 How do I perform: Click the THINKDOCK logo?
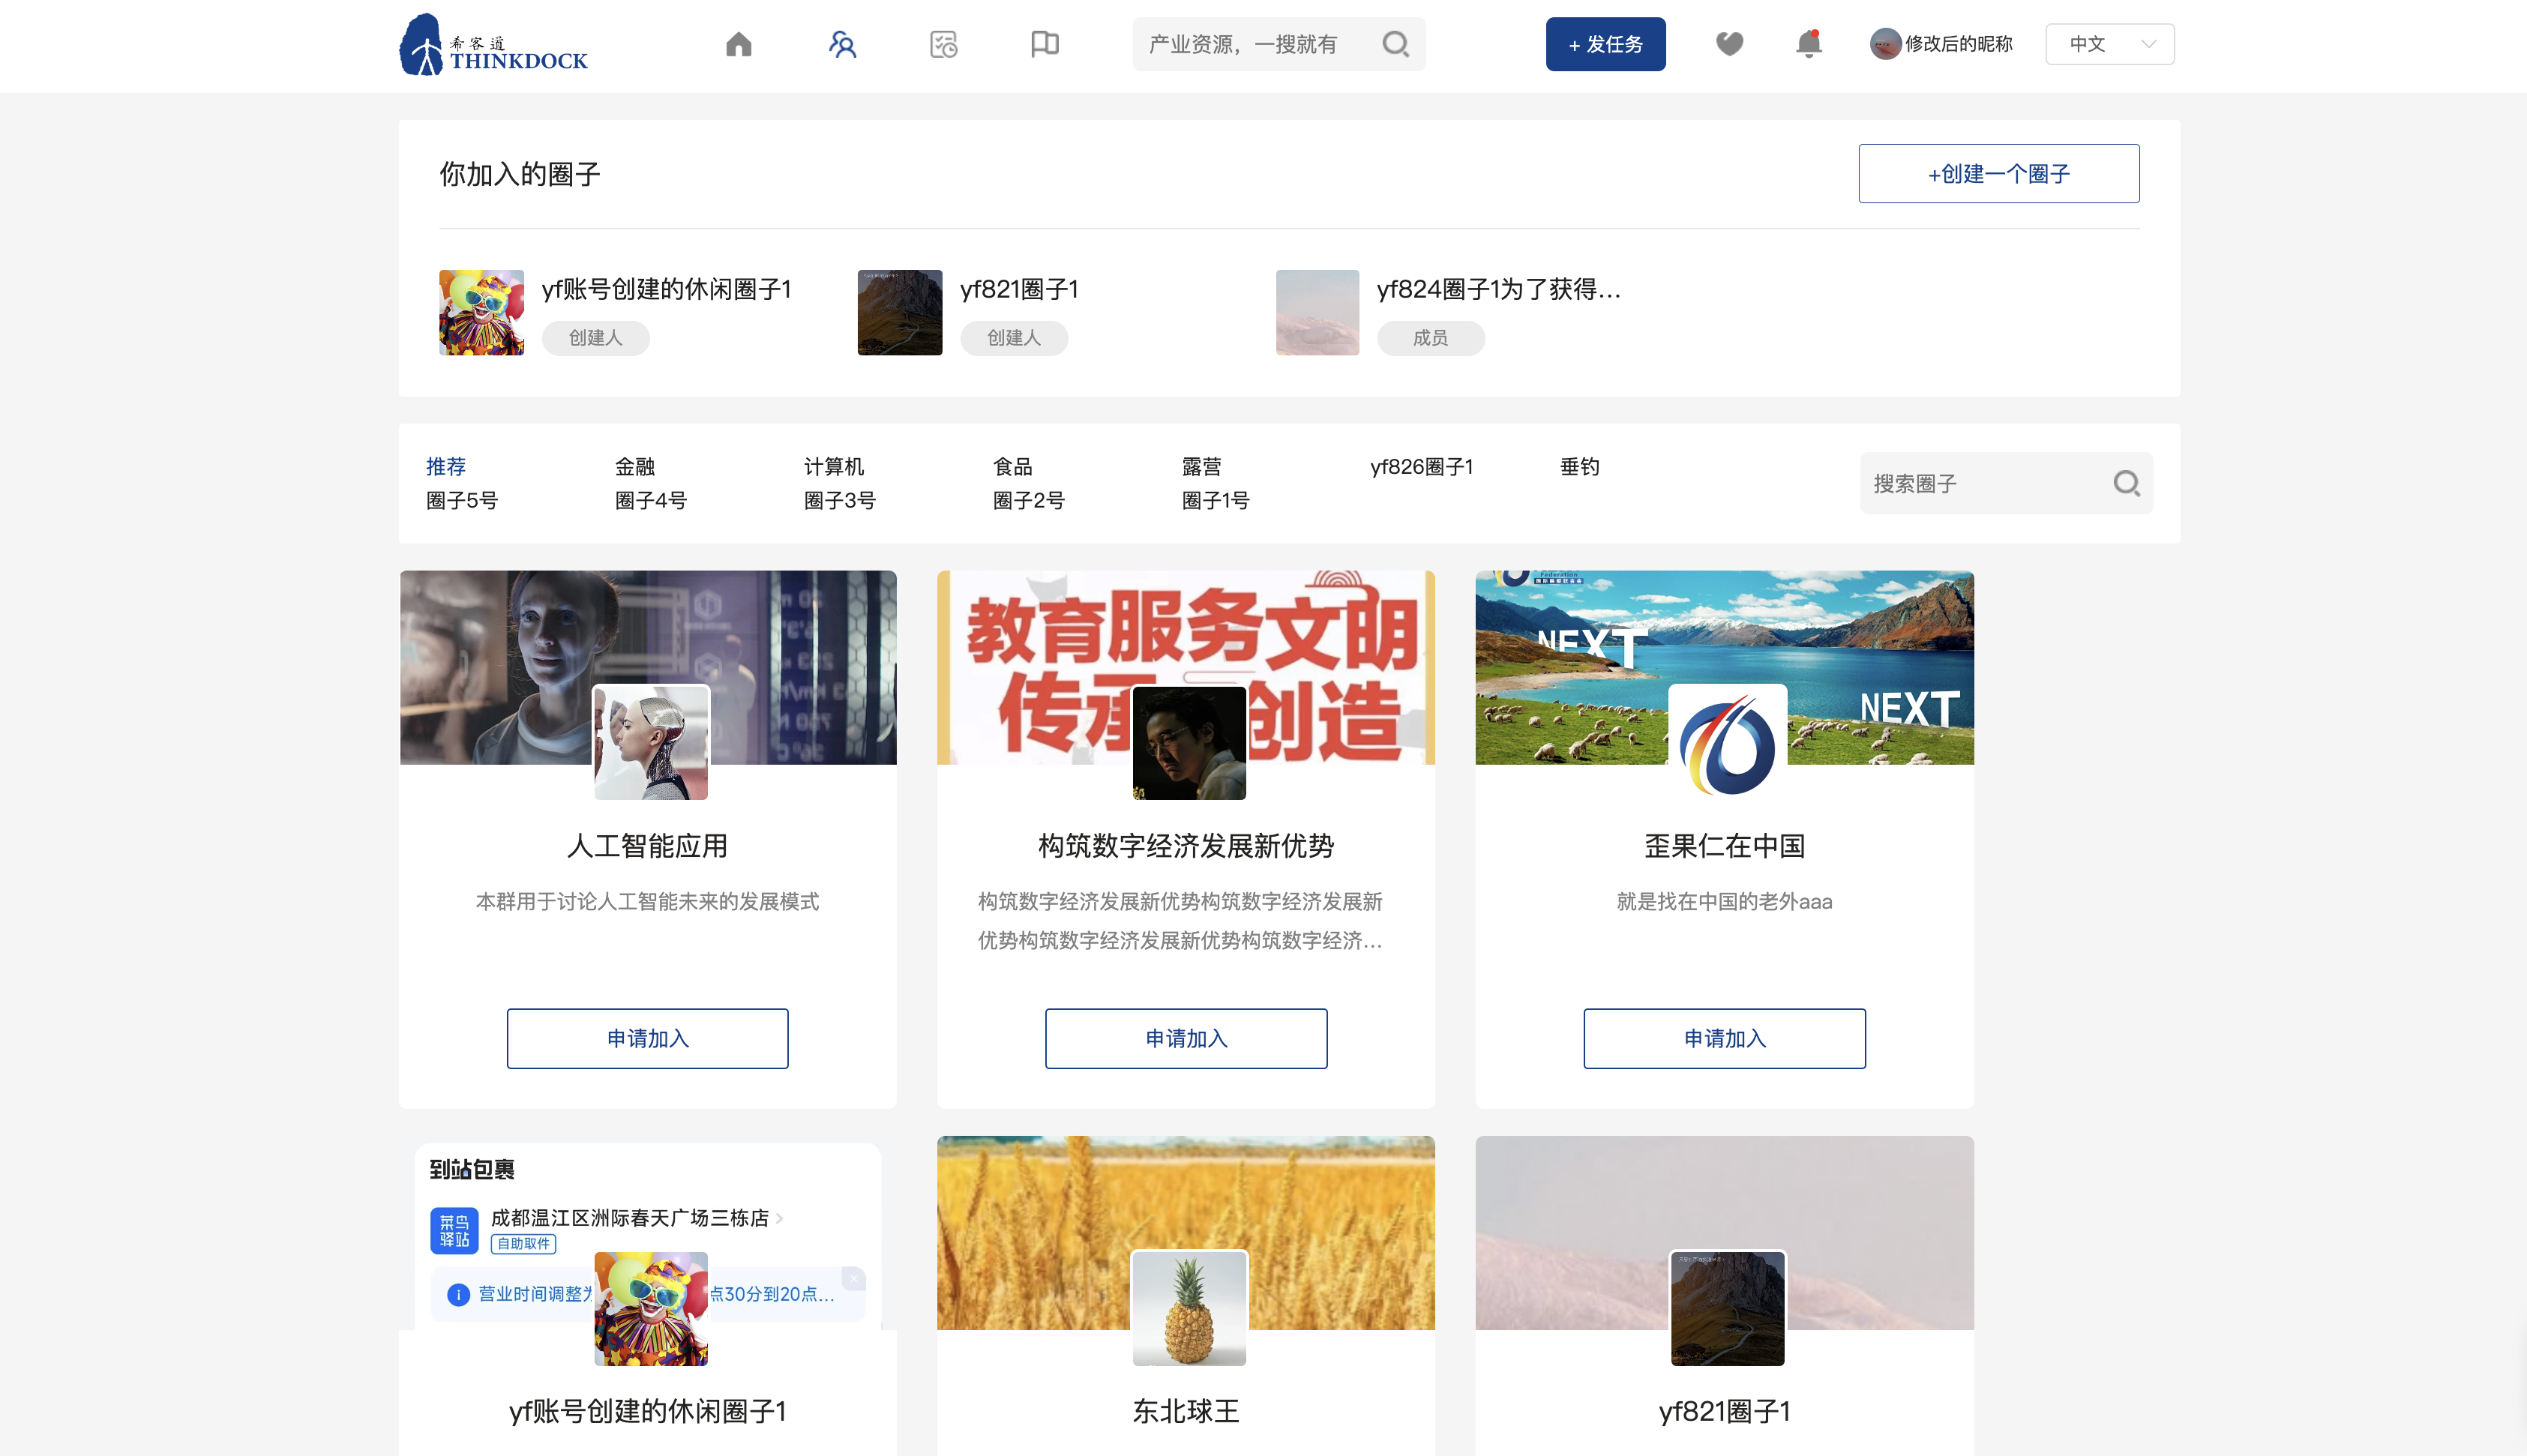tap(494, 44)
